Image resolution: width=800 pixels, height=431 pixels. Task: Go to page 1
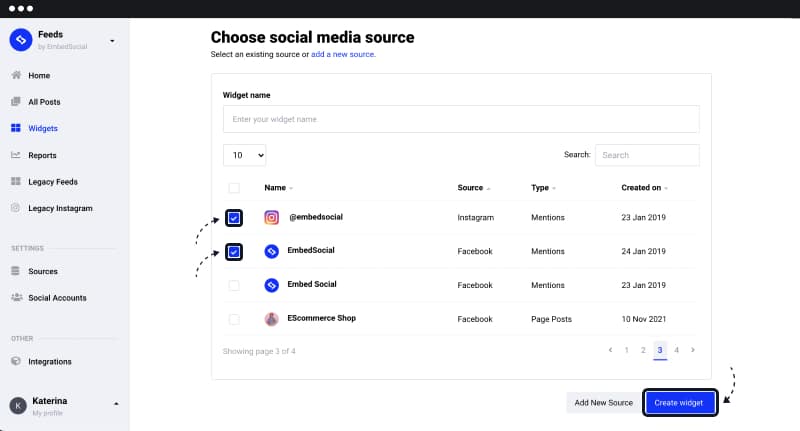[x=627, y=350]
